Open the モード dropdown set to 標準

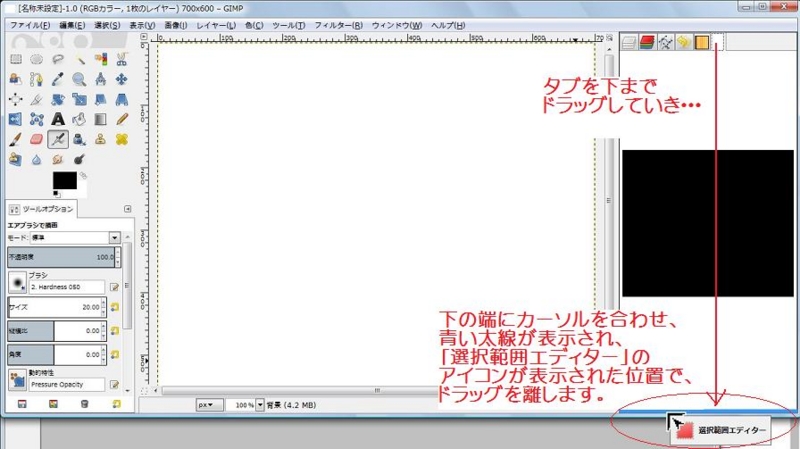pos(76,238)
